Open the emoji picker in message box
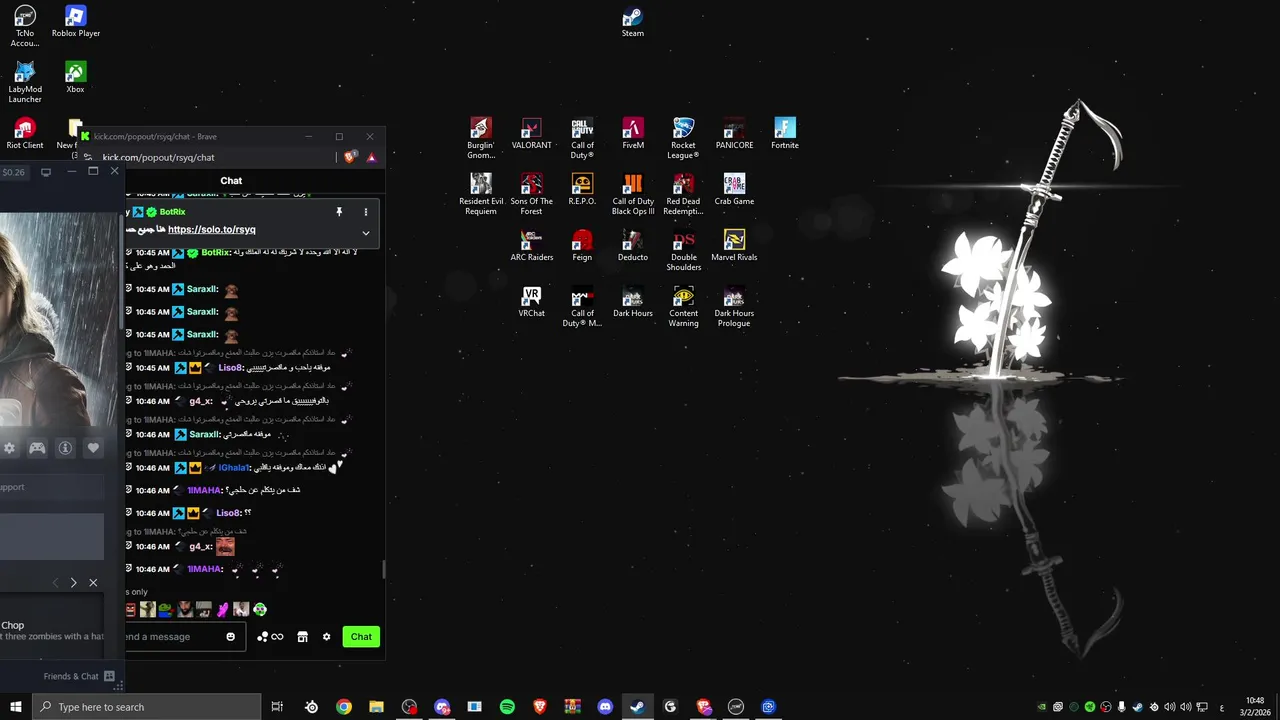 click(x=231, y=636)
